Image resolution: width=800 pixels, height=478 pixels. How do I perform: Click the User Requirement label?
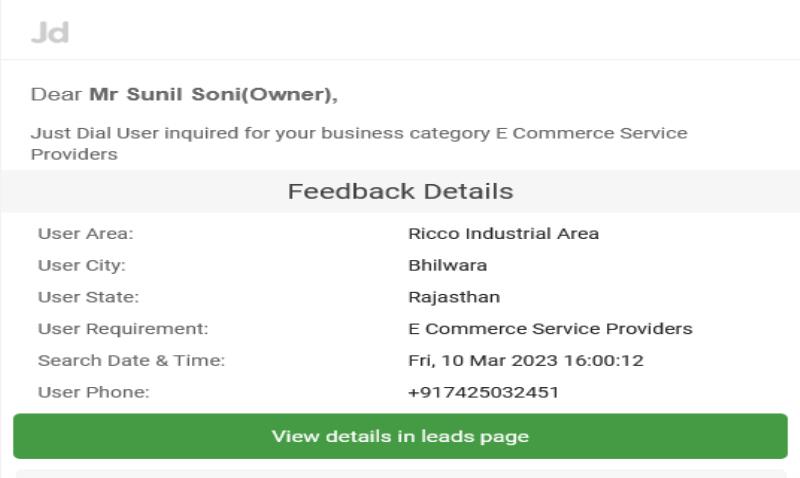[123, 329]
